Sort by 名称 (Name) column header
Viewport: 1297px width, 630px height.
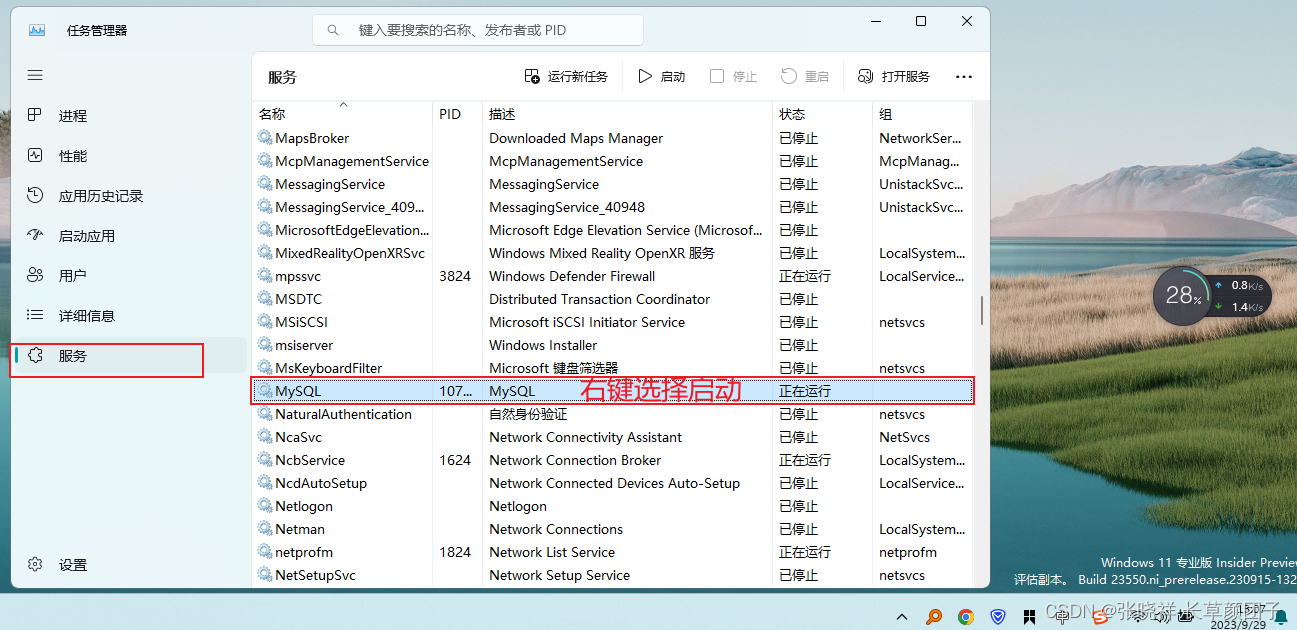(x=272, y=114)
